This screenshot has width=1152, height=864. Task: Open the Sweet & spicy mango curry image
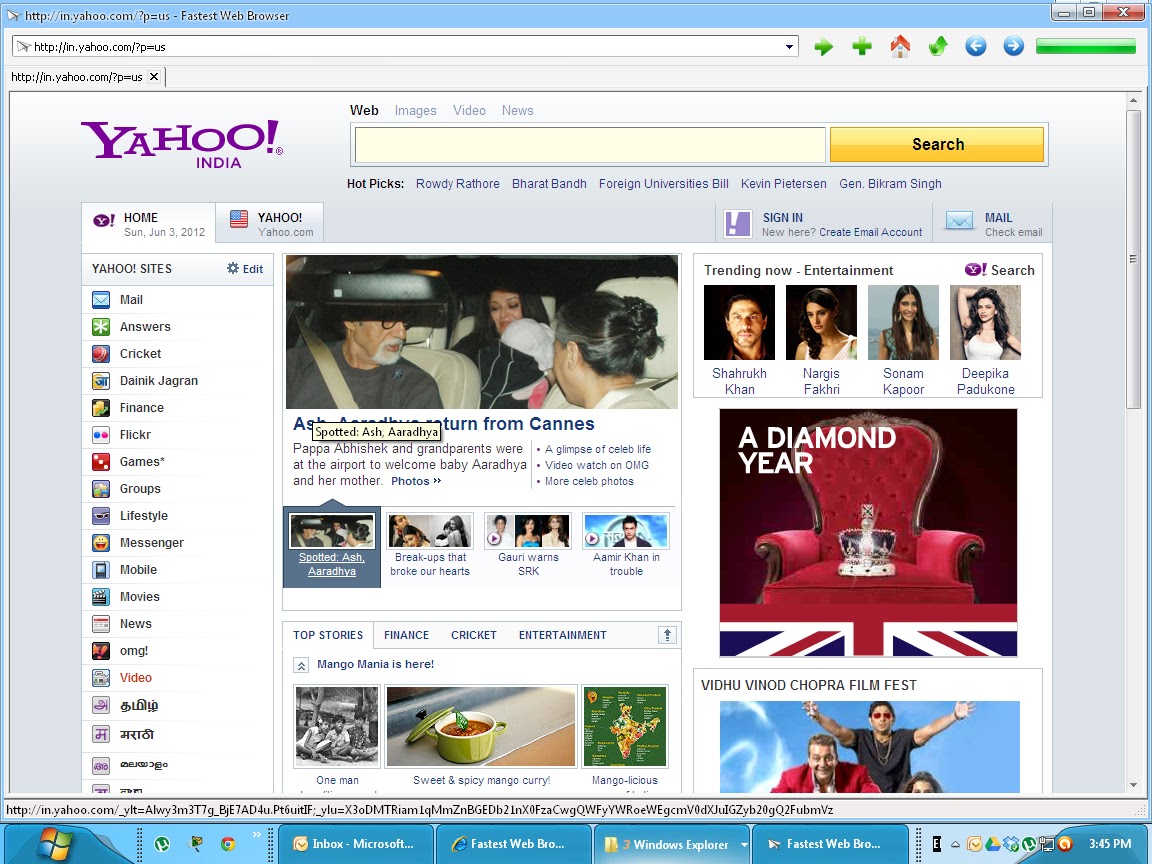pos(480,727)
